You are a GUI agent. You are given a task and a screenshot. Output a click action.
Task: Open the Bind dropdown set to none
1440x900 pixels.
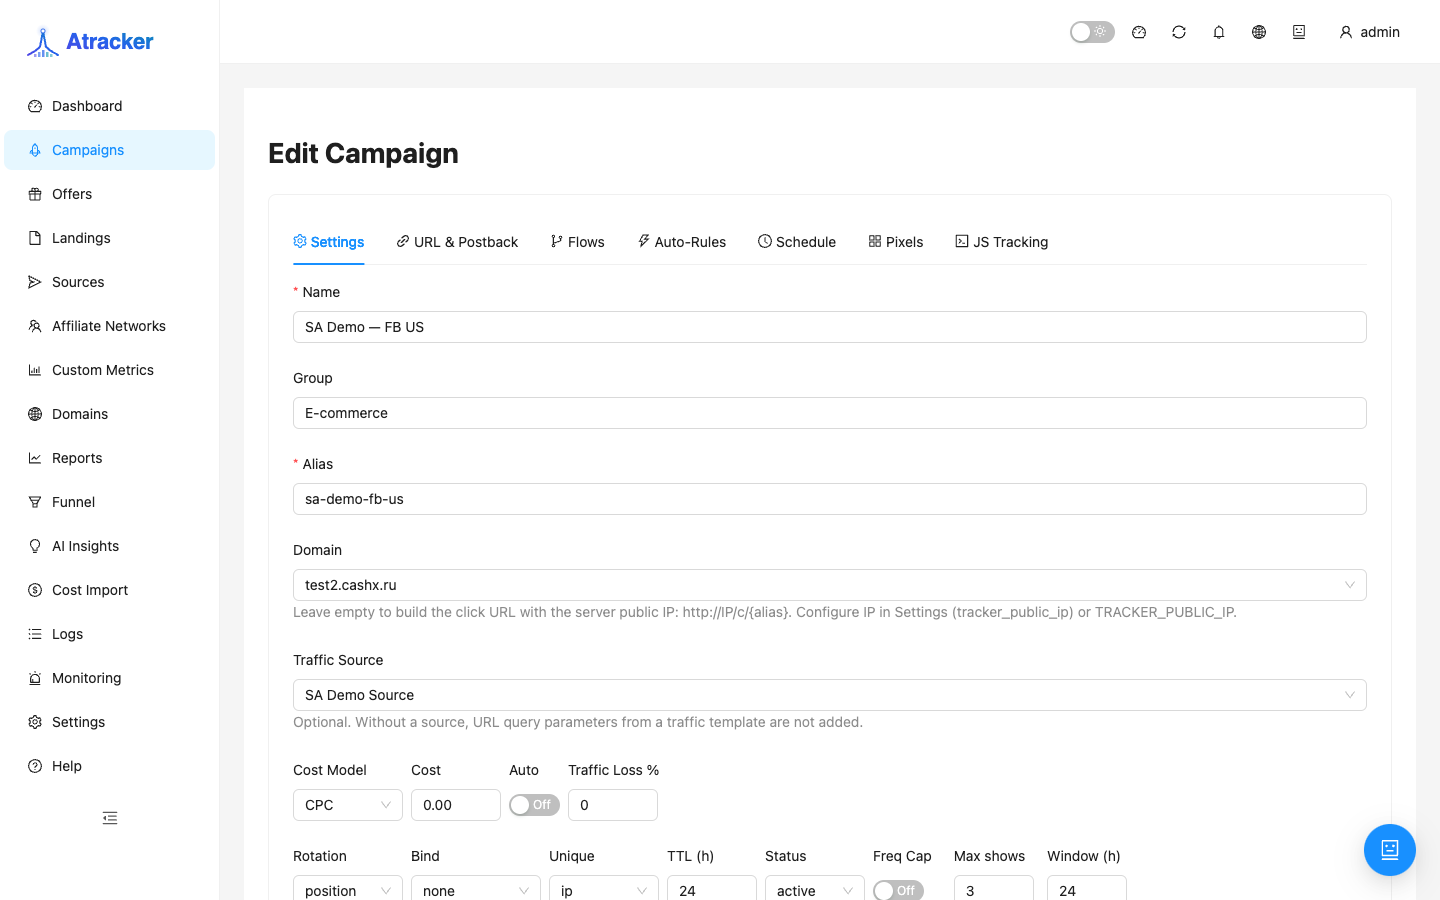[x=476, y=888]
